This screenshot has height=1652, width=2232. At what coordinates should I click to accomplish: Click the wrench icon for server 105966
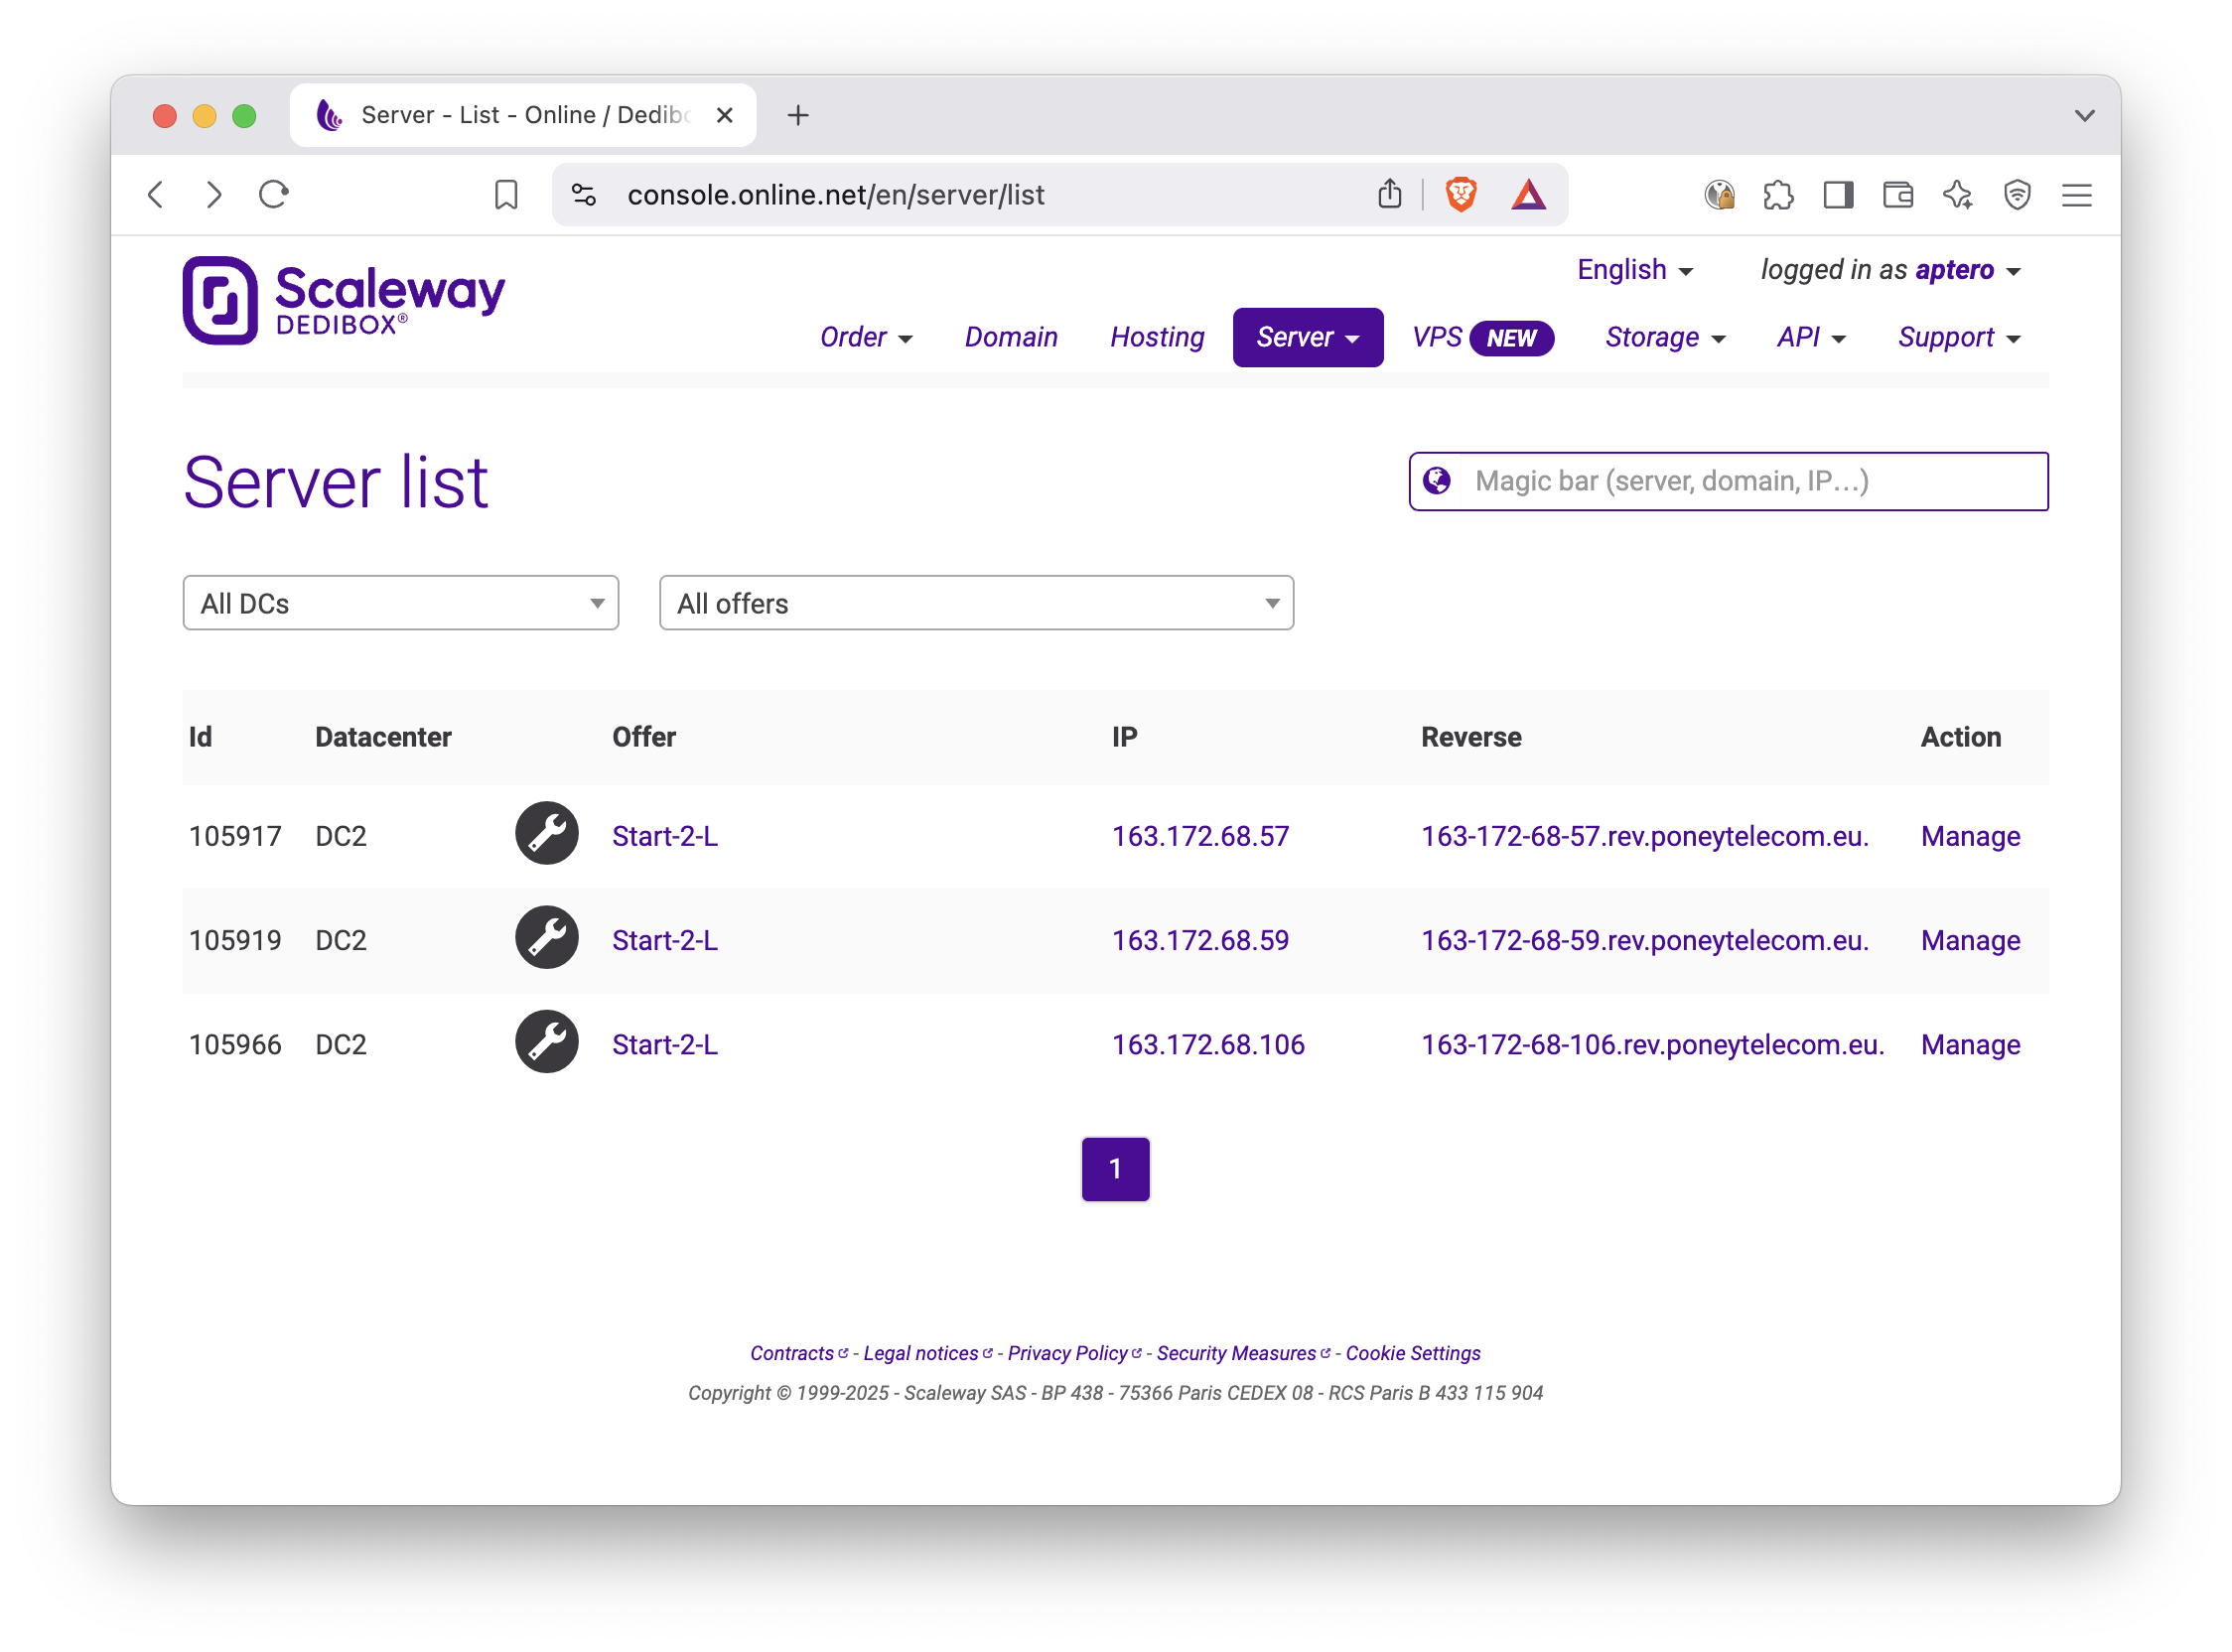click(x=547, y=1042)
